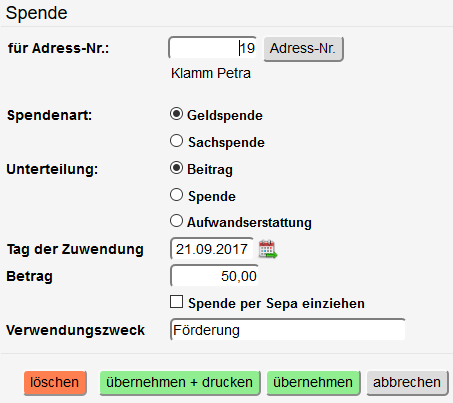Click the Aufwandserstattung label text
The width and height of the screenshot is (453, 403).
[x=249, y=222]
